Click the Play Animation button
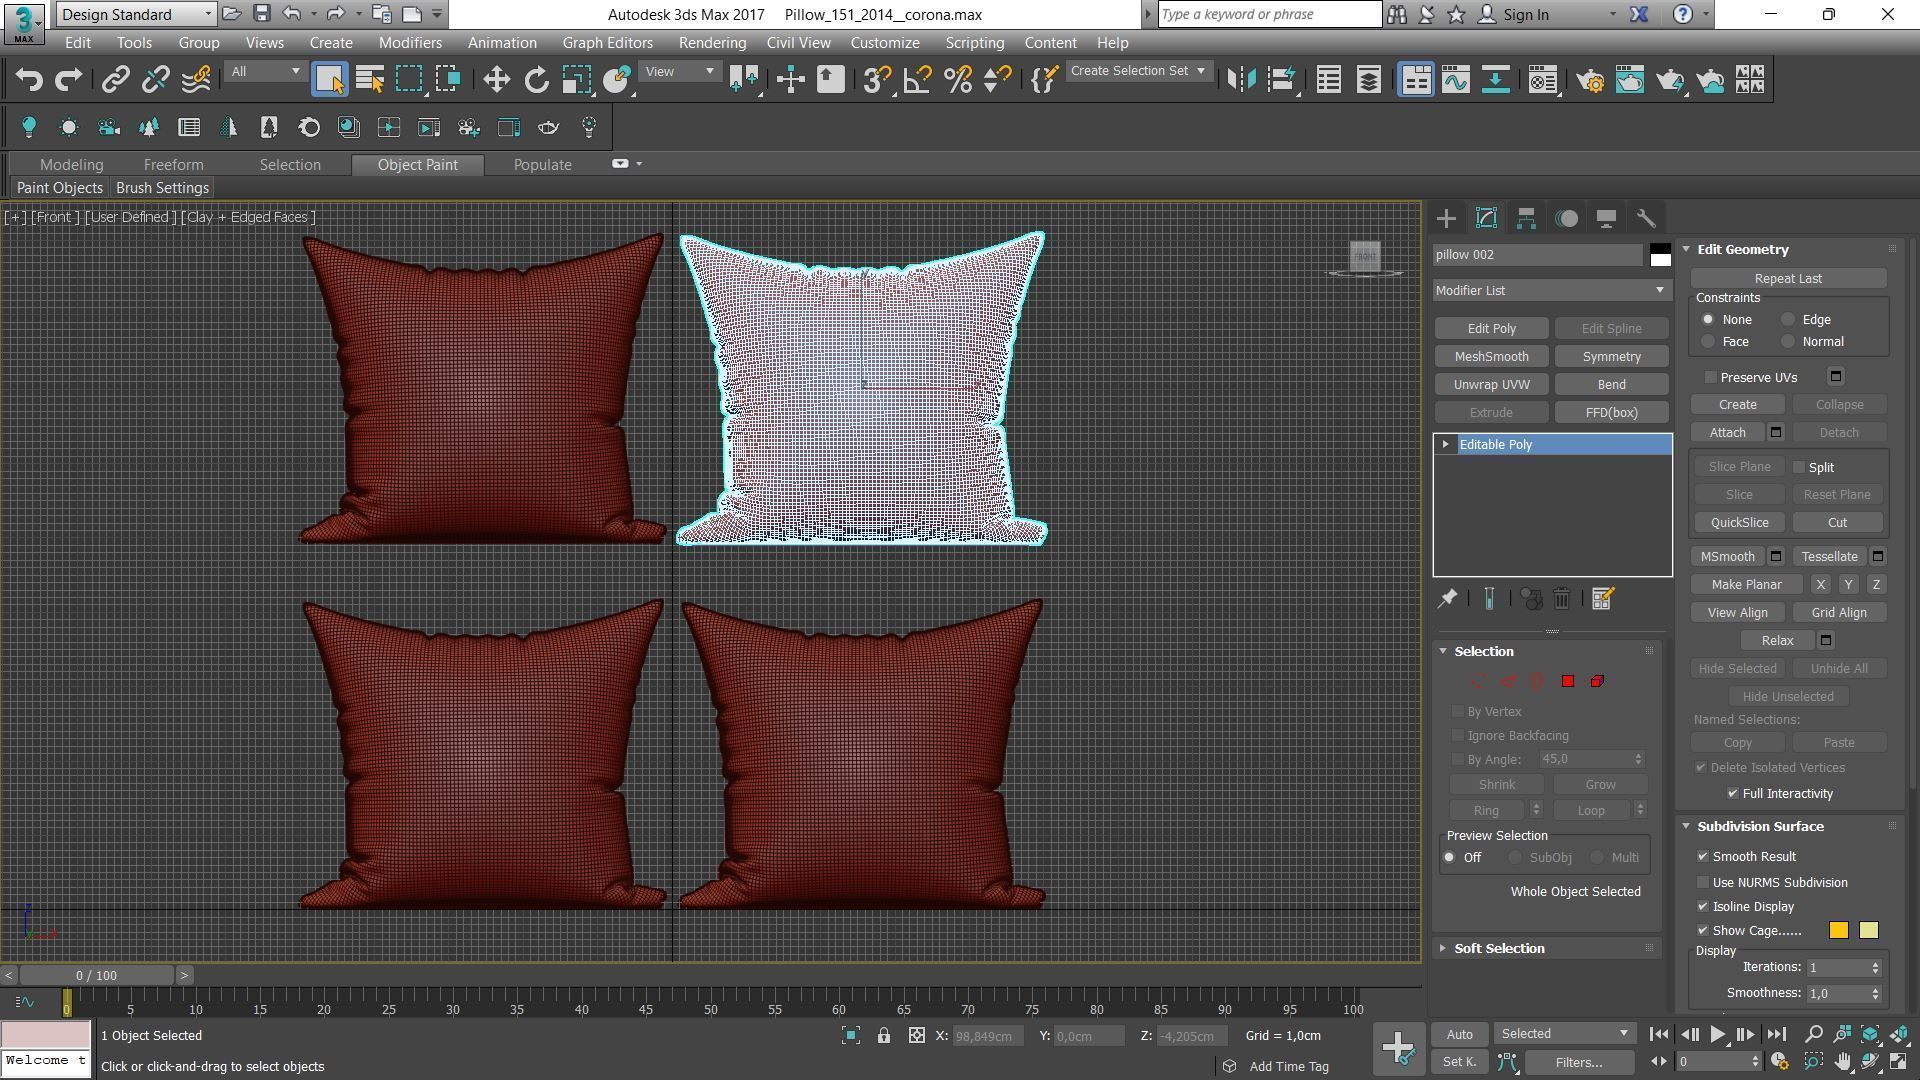Screen dimensions: 1920x1080 [1717, 1035]
